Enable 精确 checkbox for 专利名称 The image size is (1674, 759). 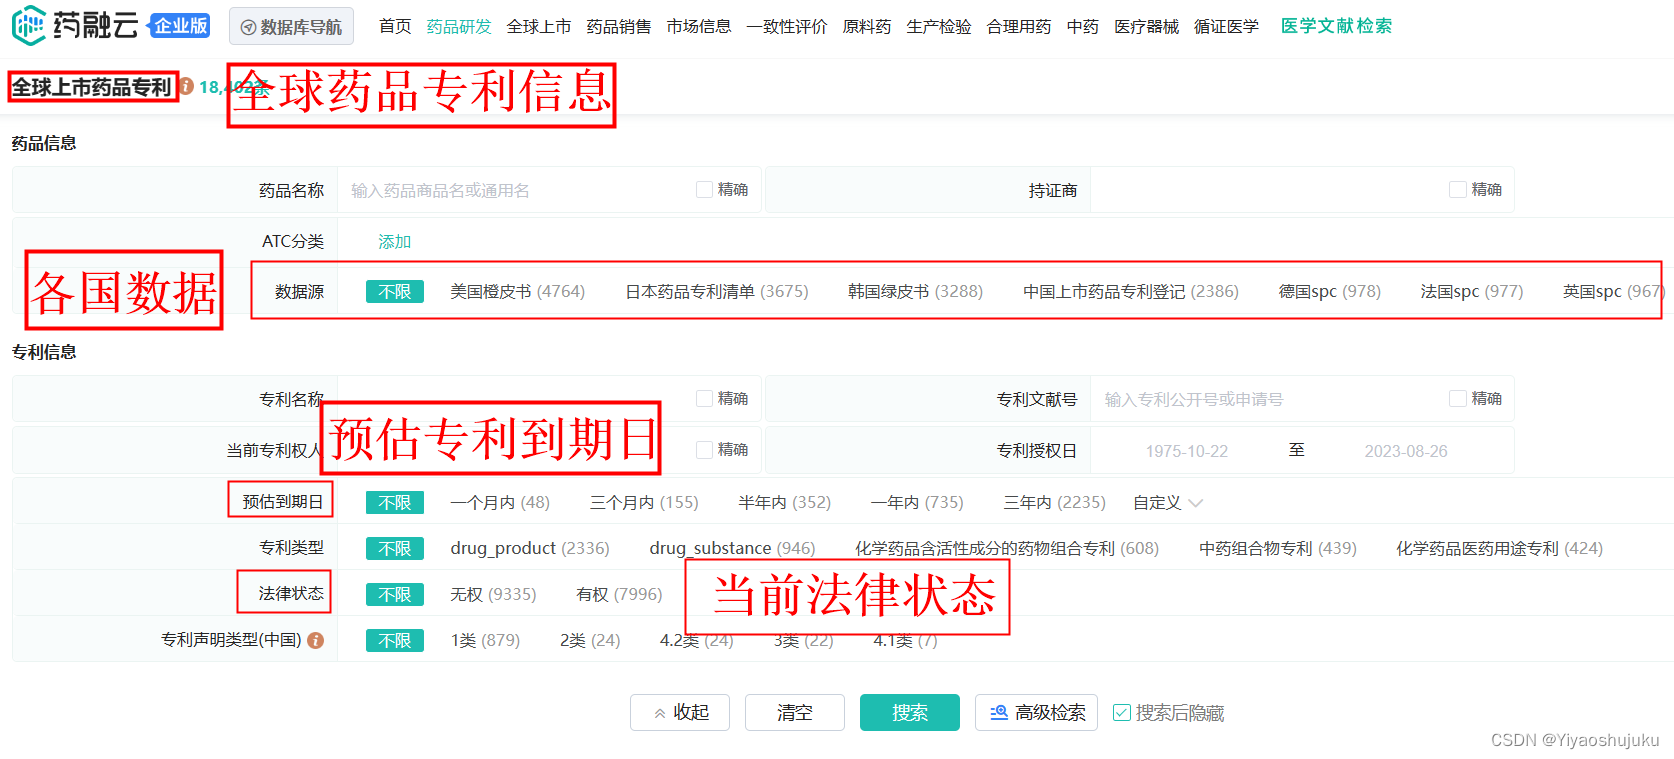(704, 398)
